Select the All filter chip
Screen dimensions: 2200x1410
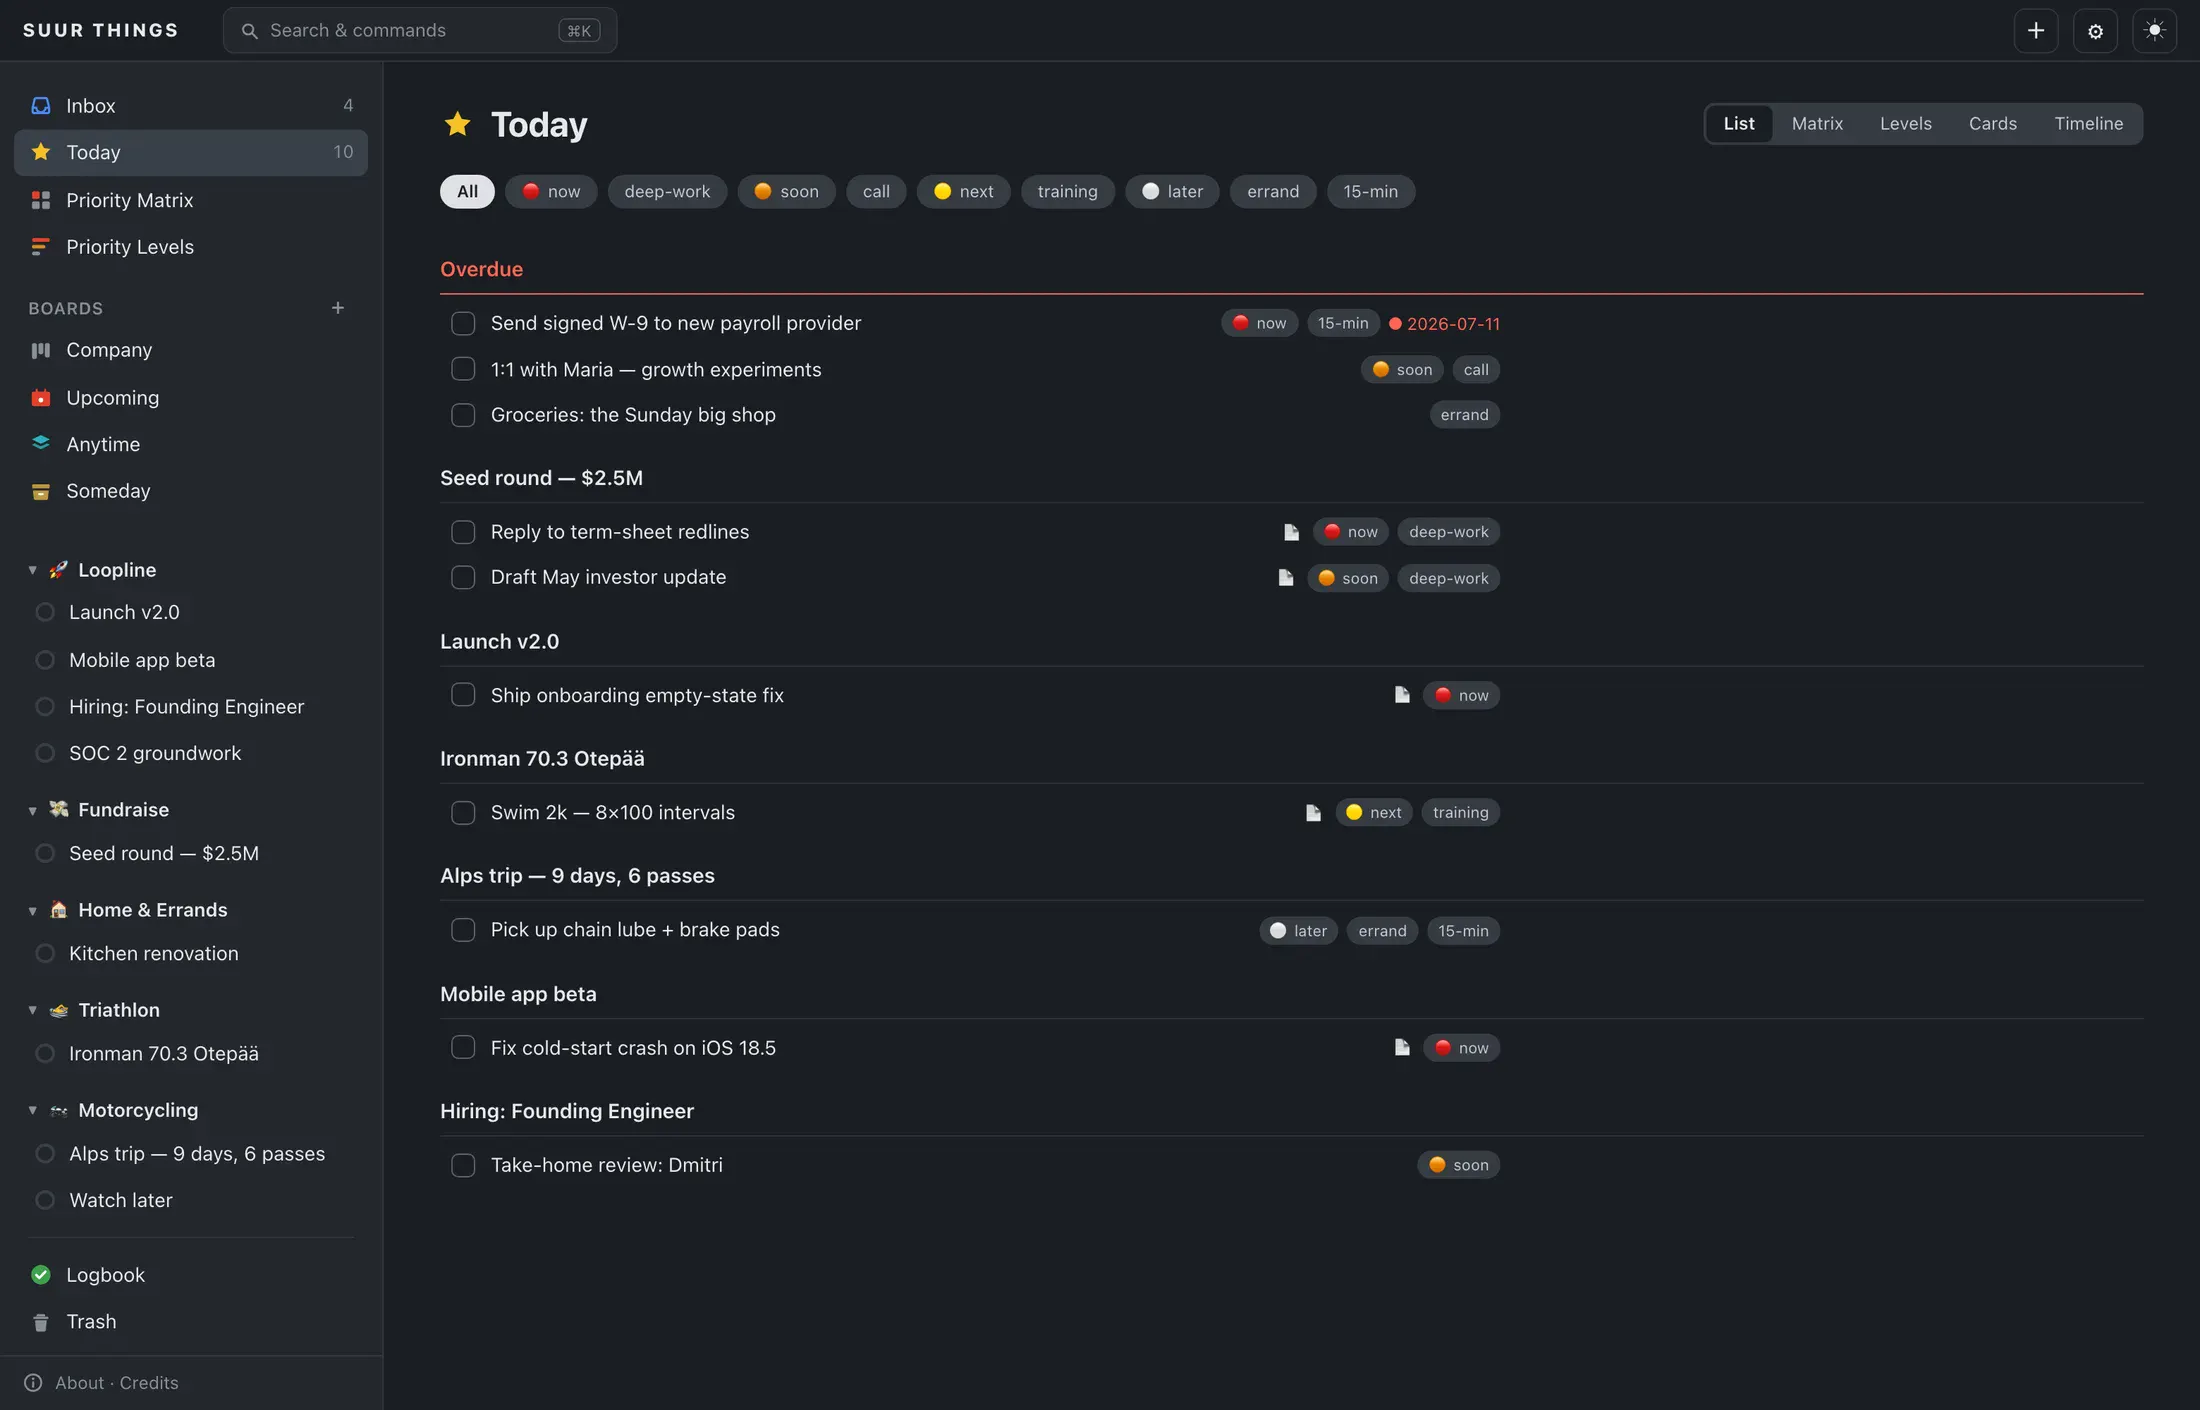point(467,192)
